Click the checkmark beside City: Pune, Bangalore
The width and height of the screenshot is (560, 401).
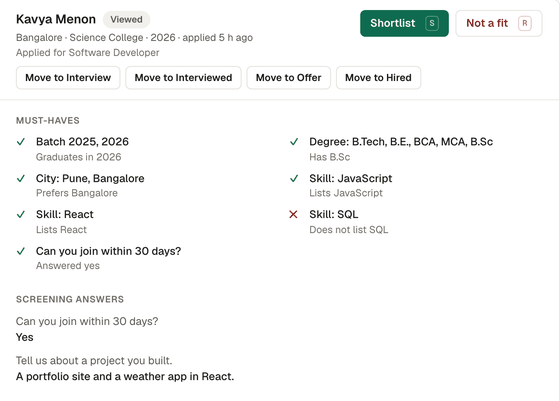(21, 178)
